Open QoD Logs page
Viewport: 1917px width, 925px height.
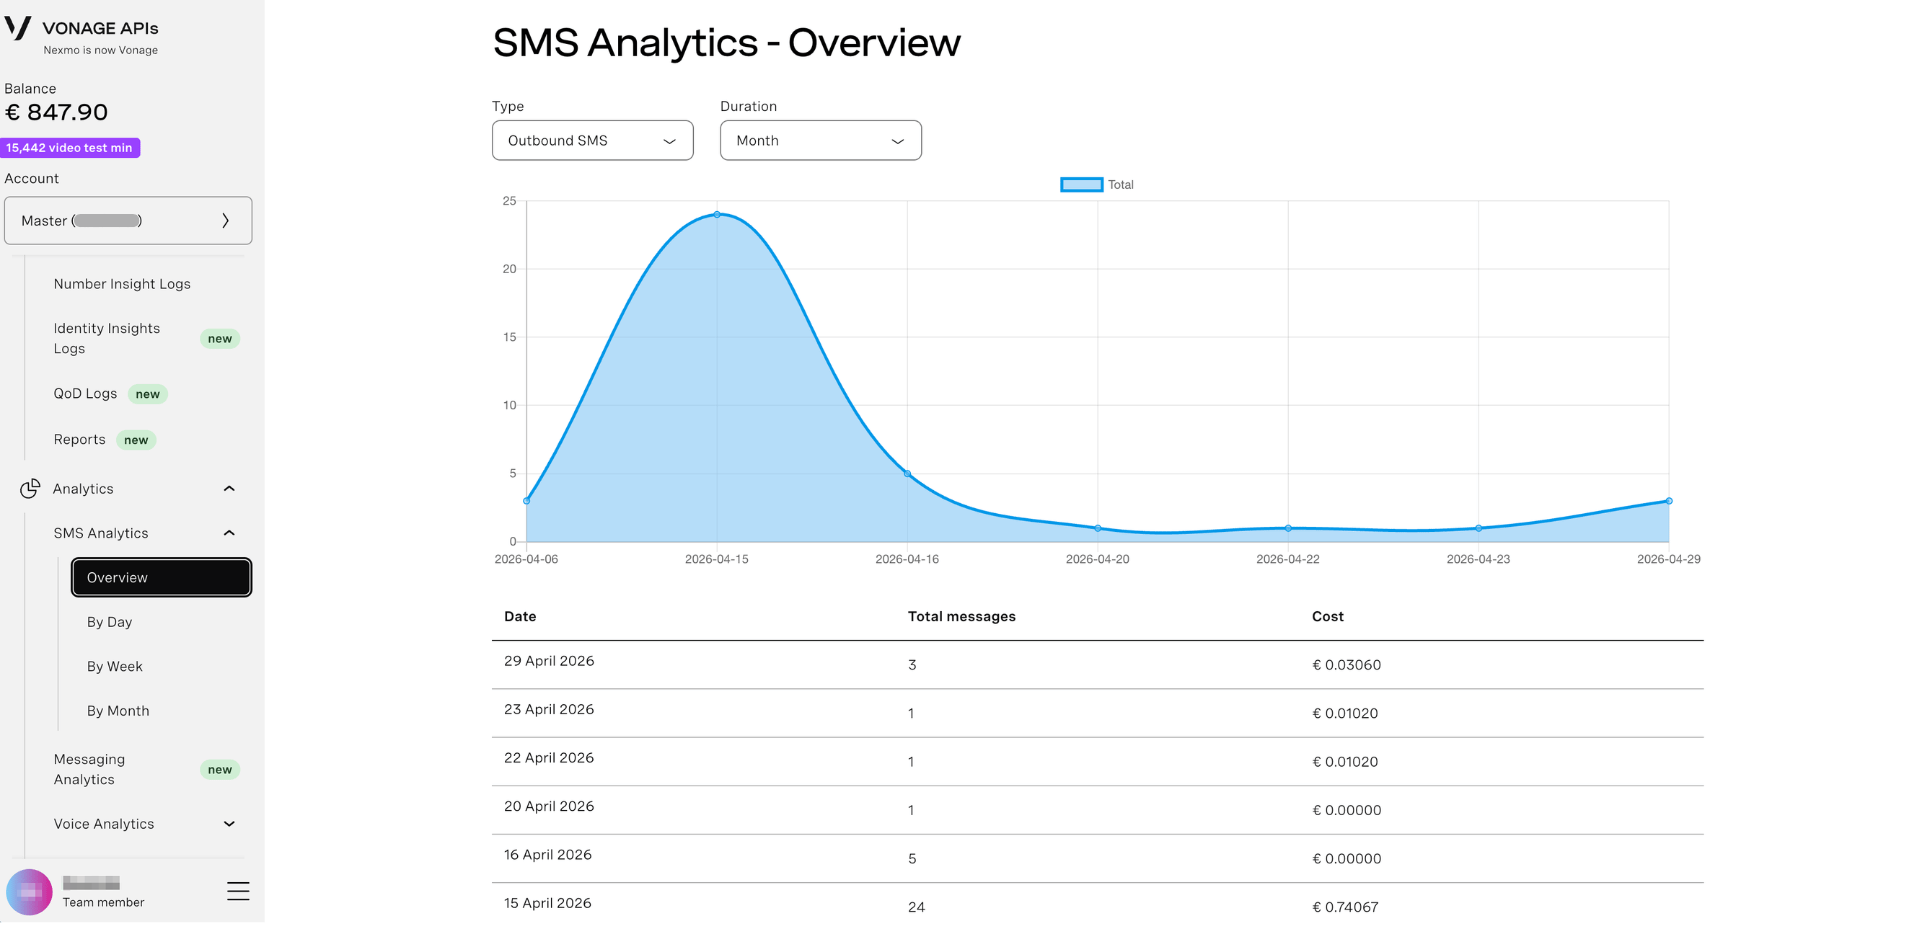(x=85, y=394)
